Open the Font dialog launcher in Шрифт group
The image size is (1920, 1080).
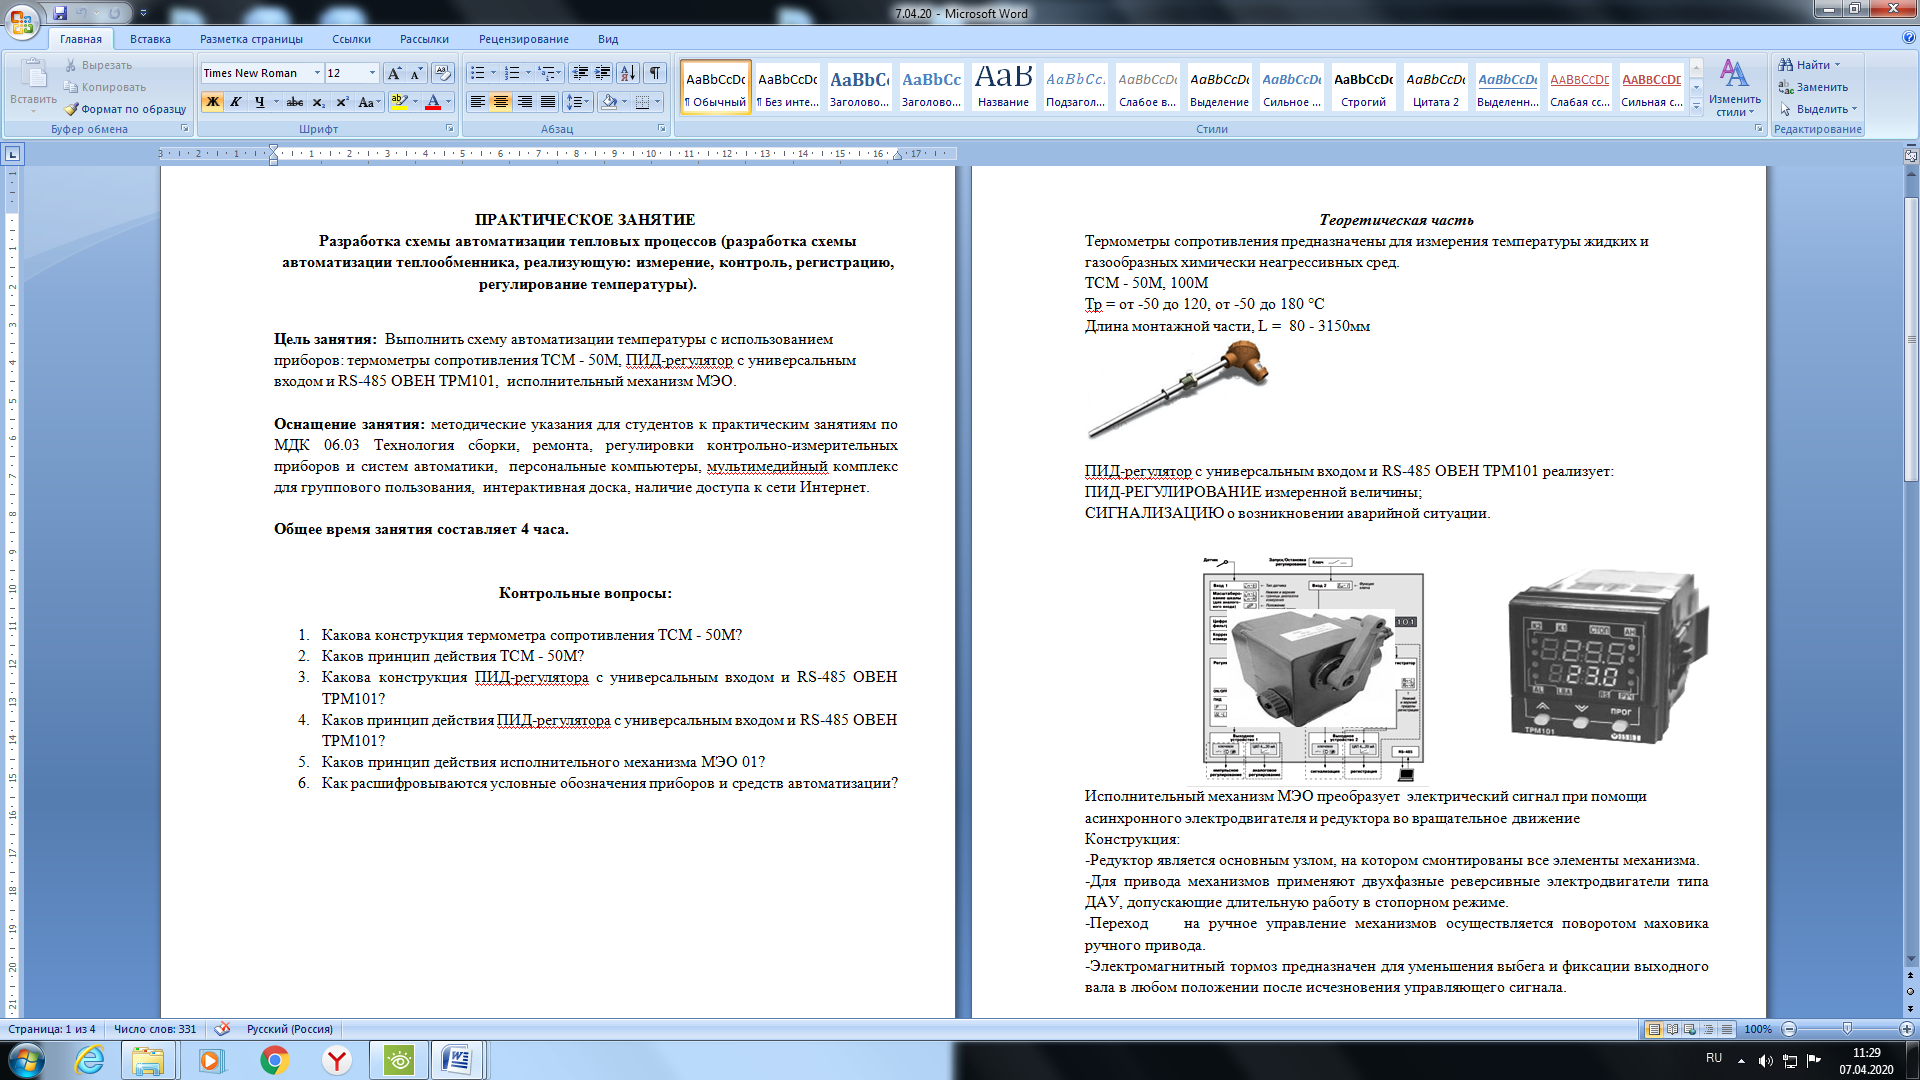pyautogui.click(x=449, y=129)
